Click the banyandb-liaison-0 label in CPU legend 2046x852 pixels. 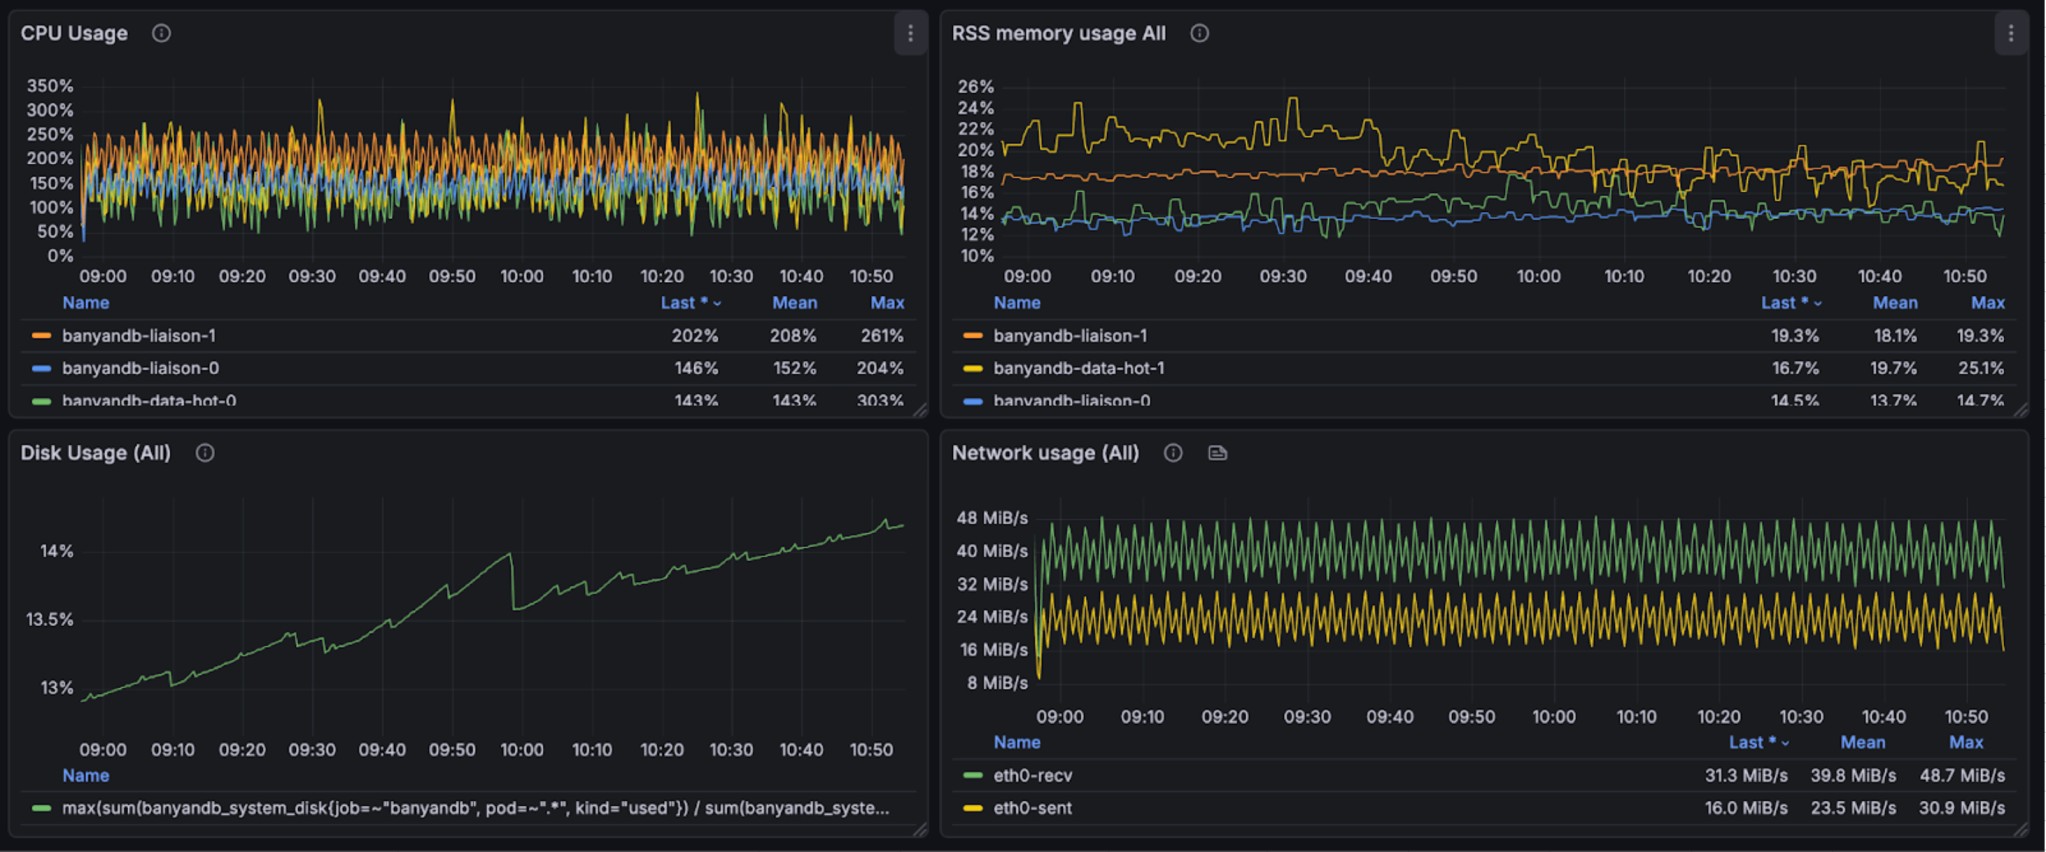pos(140,368)
